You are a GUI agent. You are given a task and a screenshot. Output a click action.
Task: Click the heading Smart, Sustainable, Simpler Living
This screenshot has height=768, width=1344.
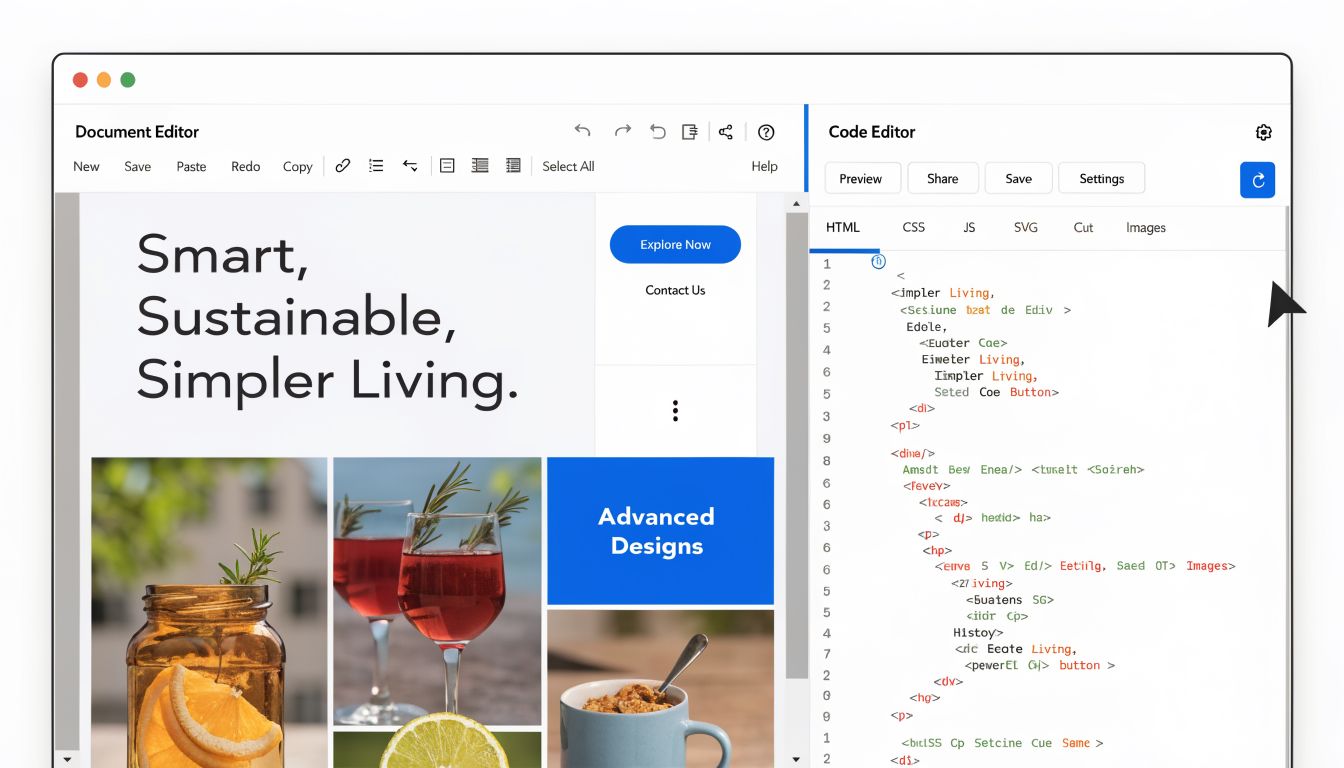click(x=327, y=317)
